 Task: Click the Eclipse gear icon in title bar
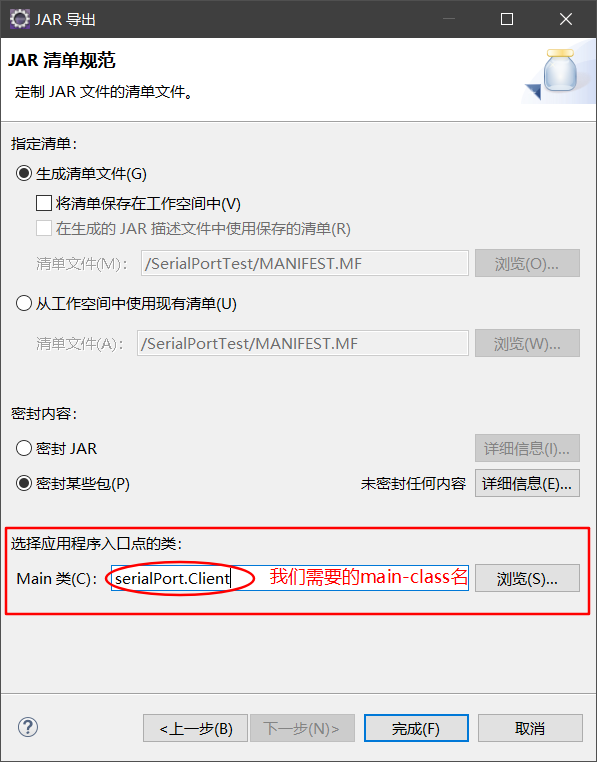(19, 19)
